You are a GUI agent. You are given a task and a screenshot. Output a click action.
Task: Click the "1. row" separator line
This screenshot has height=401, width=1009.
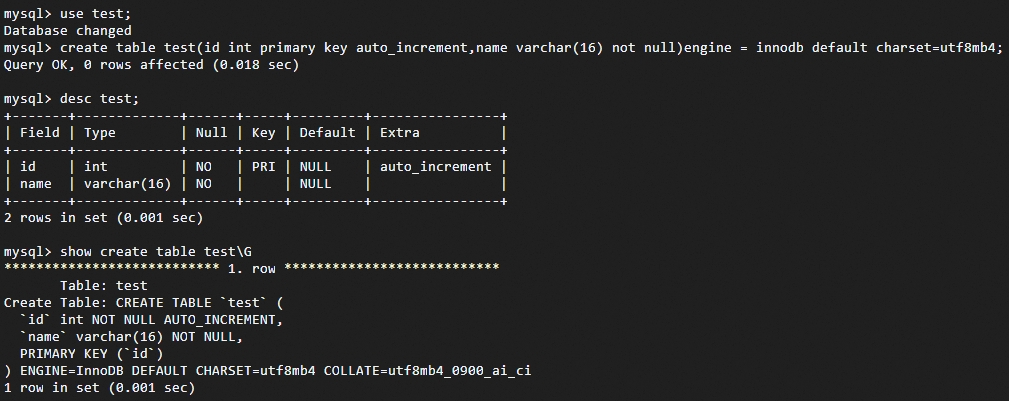click(251, 268)
